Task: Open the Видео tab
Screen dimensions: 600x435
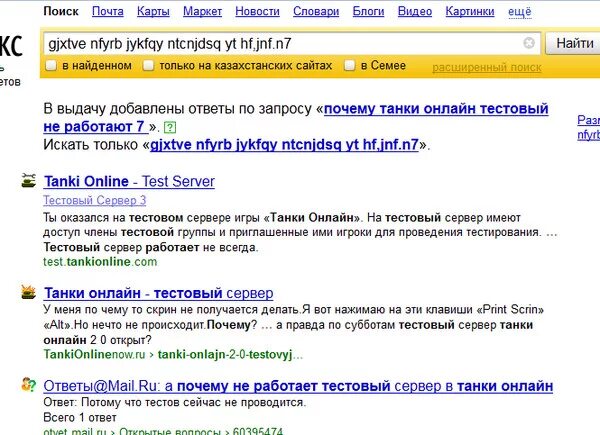Action: point(415,11)
